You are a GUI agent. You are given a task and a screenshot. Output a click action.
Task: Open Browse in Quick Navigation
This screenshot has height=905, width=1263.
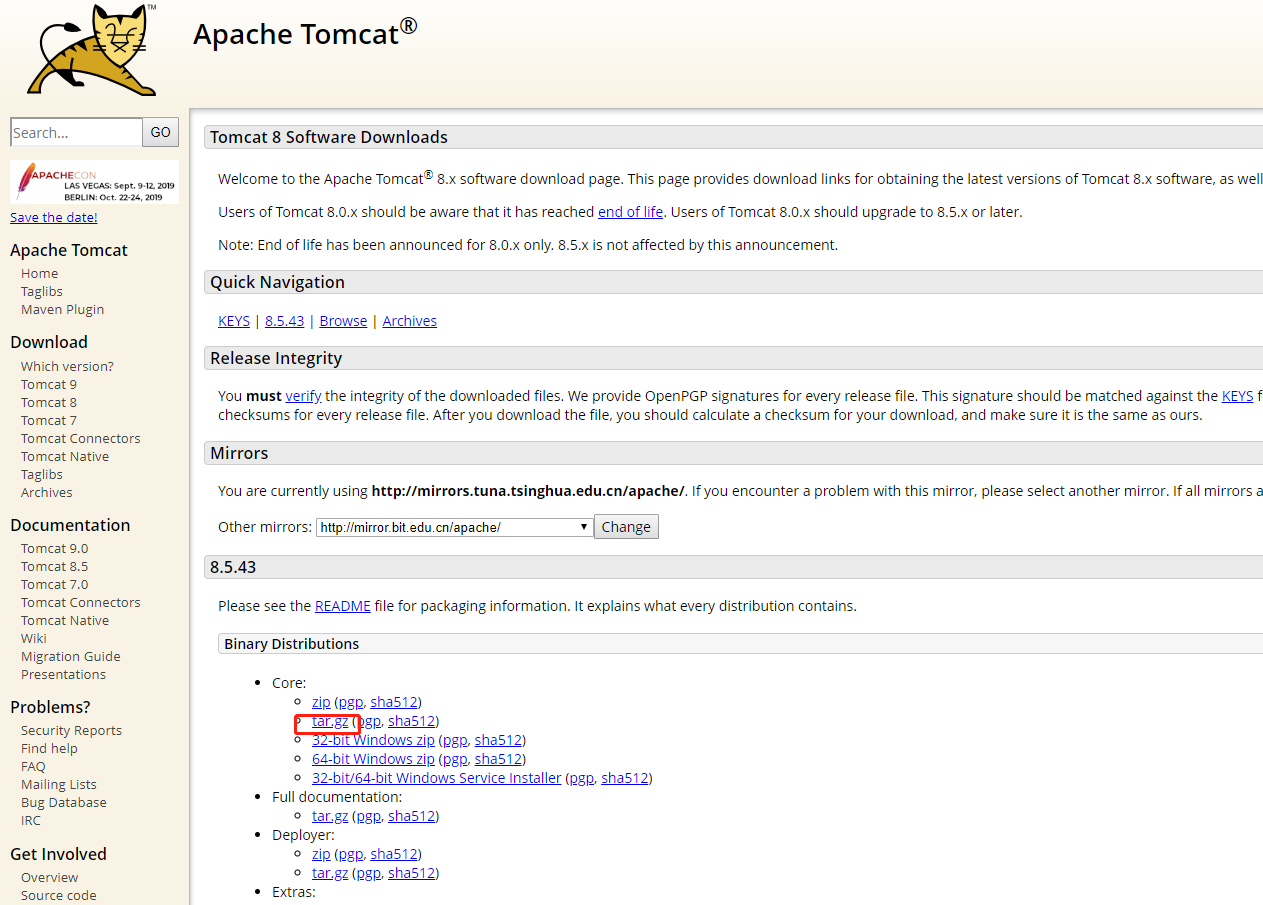pos(343,321)
